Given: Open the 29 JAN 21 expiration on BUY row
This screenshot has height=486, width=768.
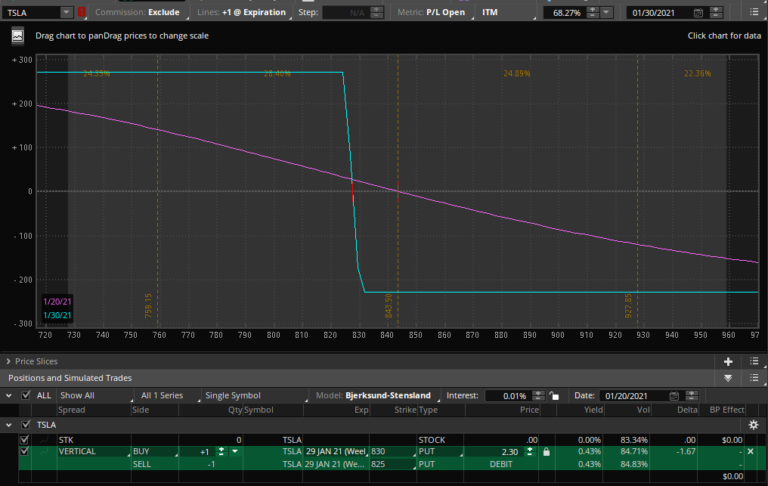Looking at the screenshot, I should (336, 452).
